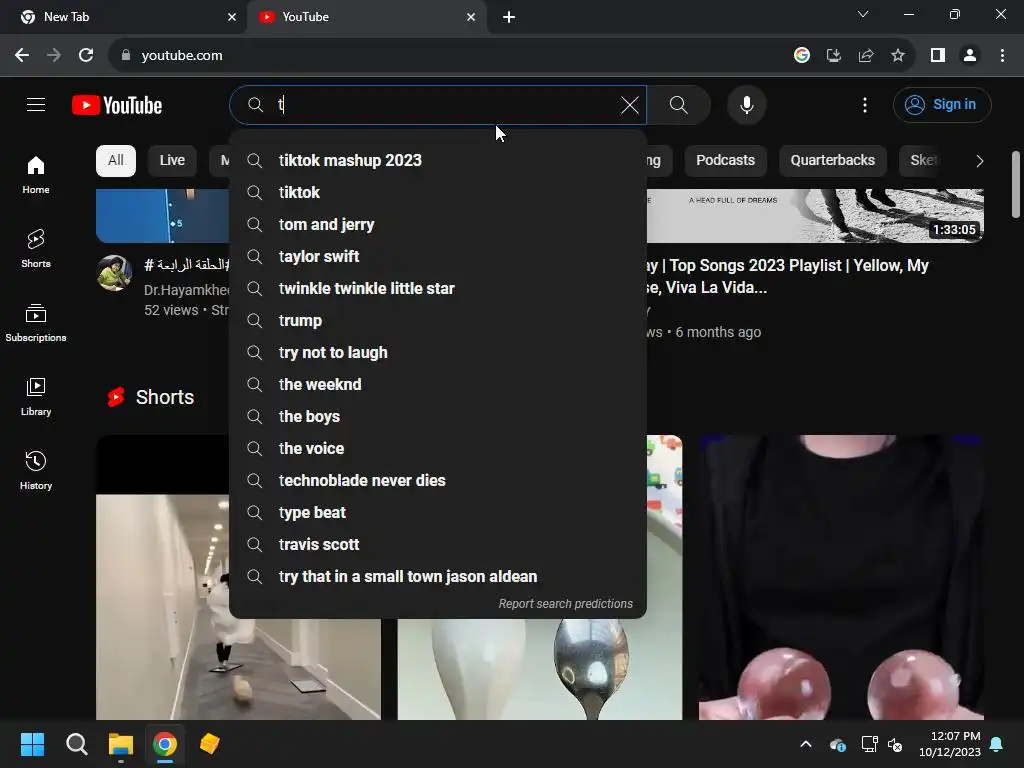Viewport: 1024px width, 768px height.
Task: Choose suggestion 'technoblade never dies'
Action: [438, 481]
